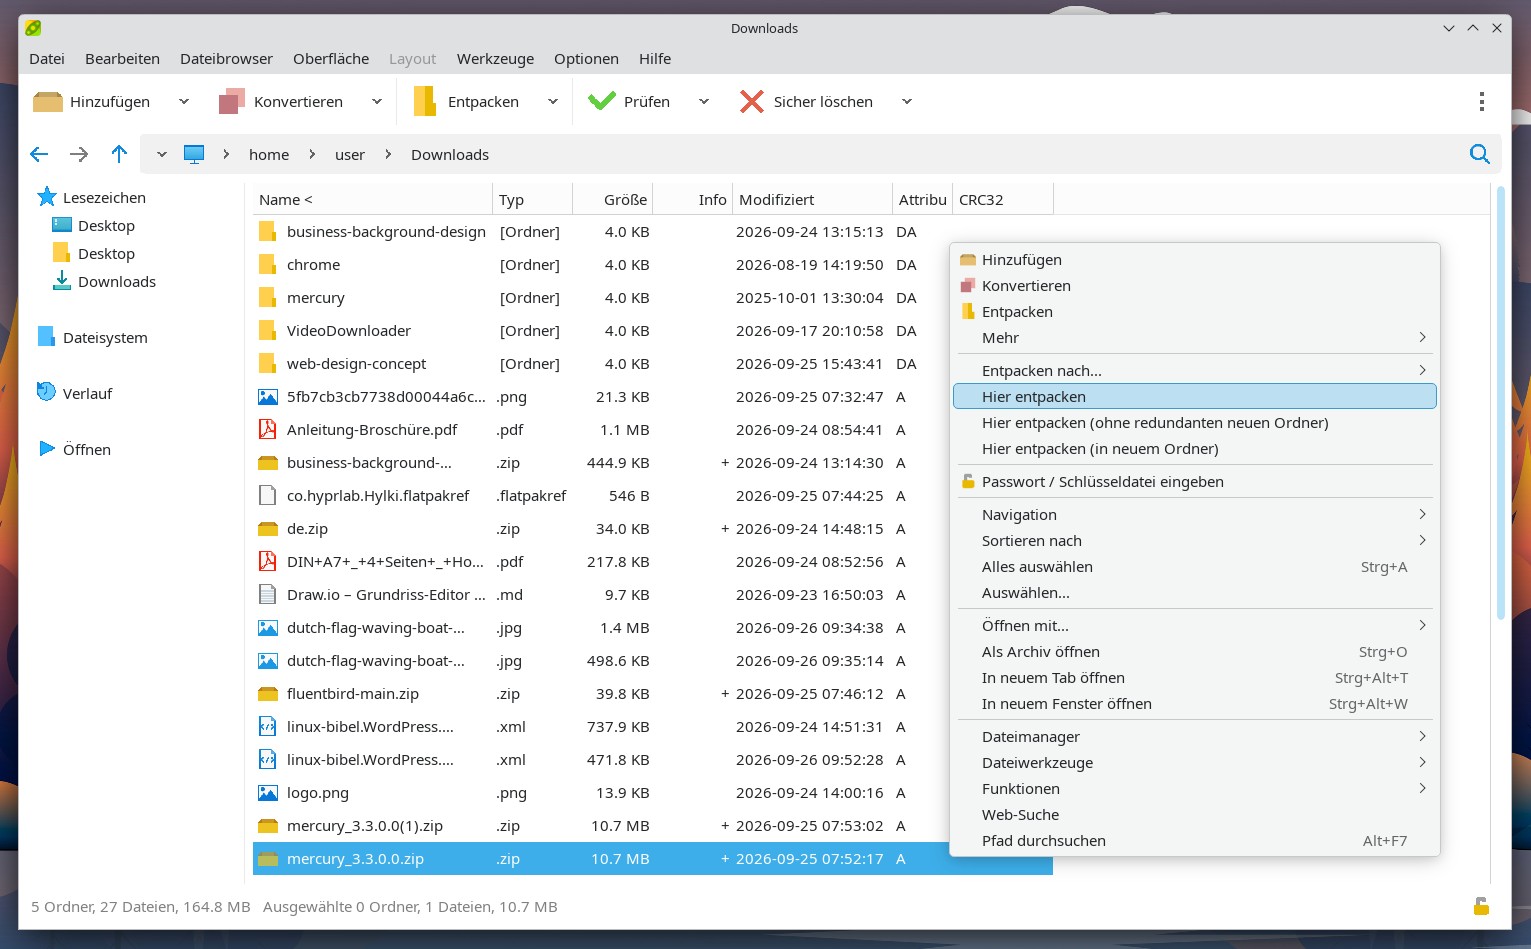Open the search magnifier icon
The image size is (1531, 949).
coord(1480,154)
